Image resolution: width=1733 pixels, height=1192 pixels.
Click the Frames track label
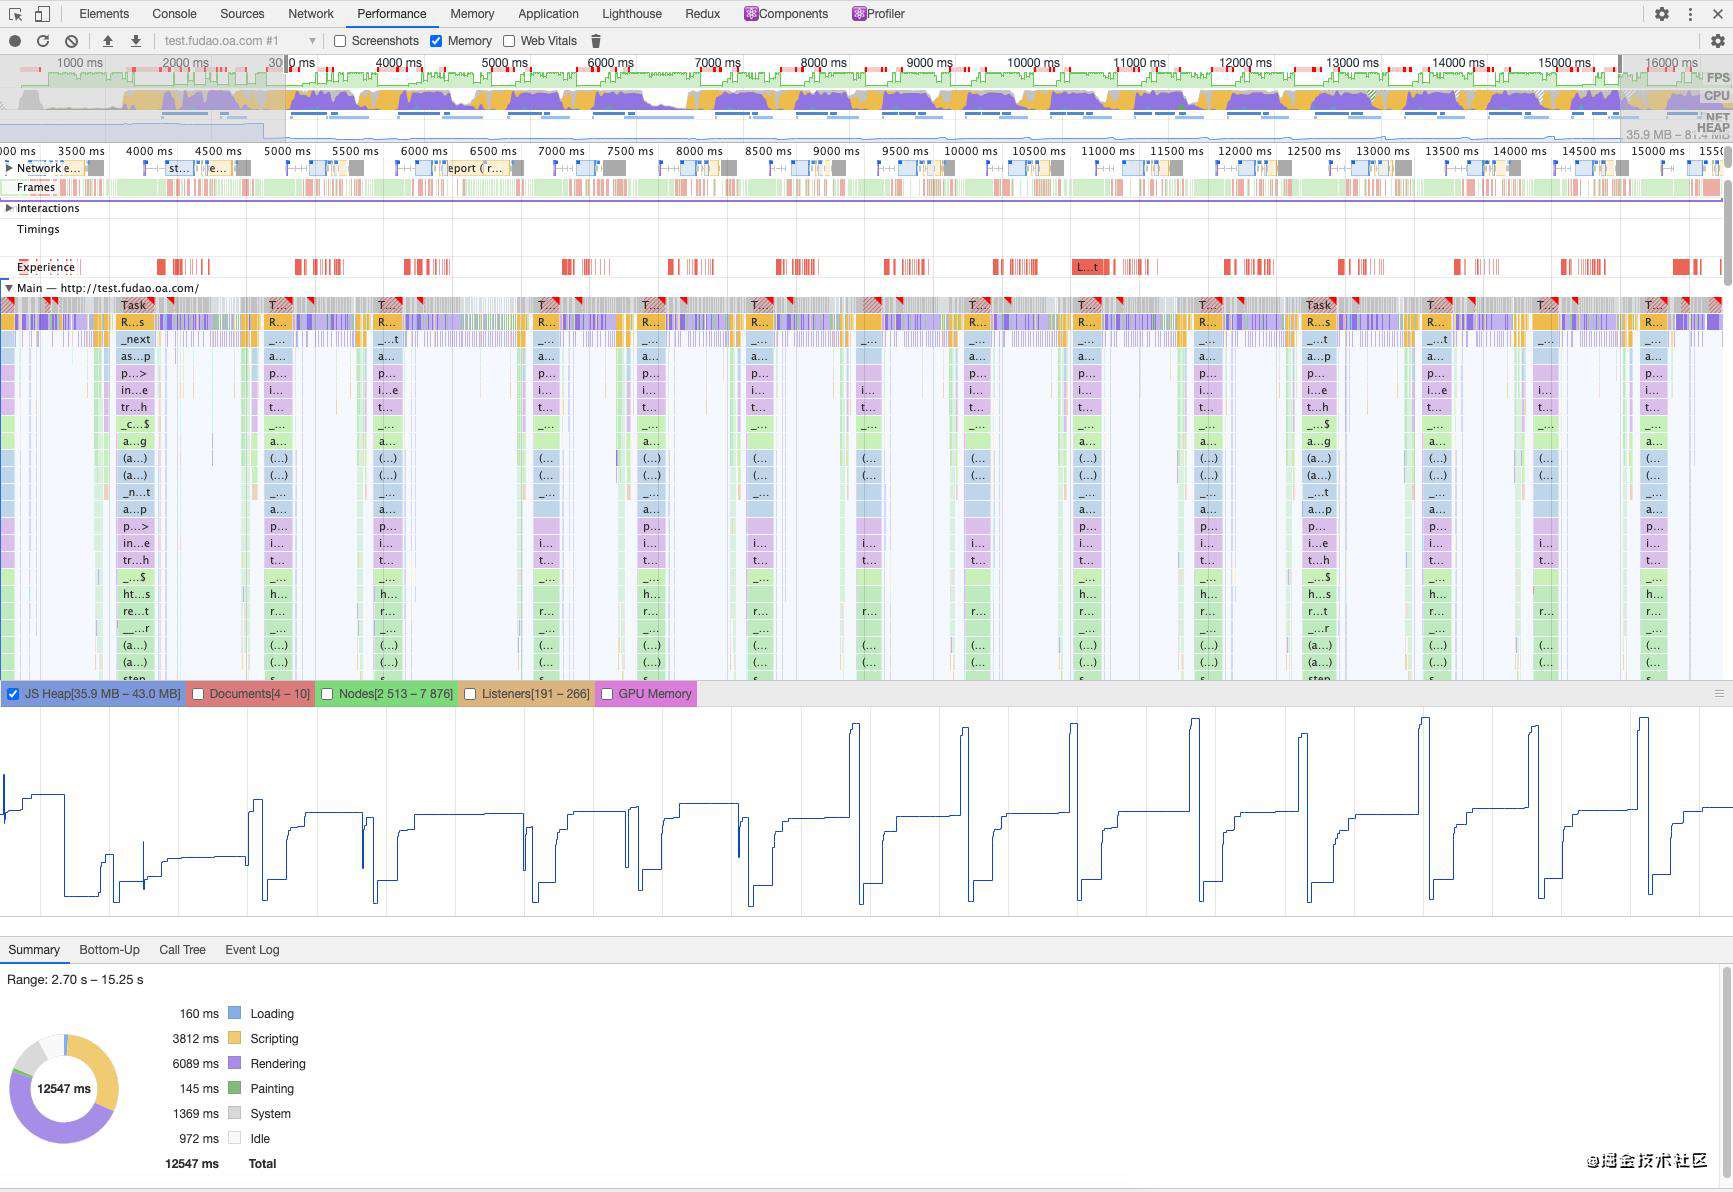36,187
